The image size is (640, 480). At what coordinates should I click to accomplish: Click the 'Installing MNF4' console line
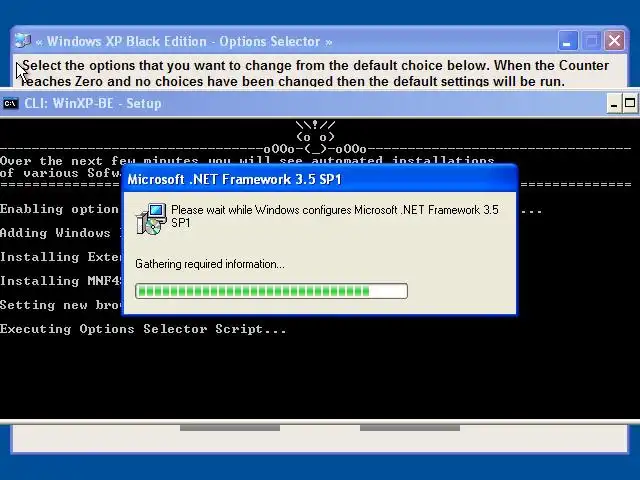coord(61,281)
